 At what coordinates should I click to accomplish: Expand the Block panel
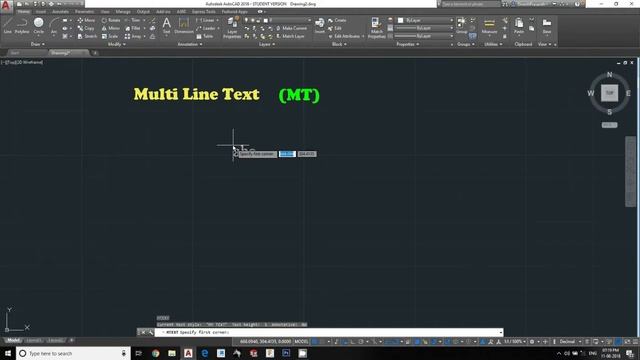pyautogui.click(x=339, y=44)
